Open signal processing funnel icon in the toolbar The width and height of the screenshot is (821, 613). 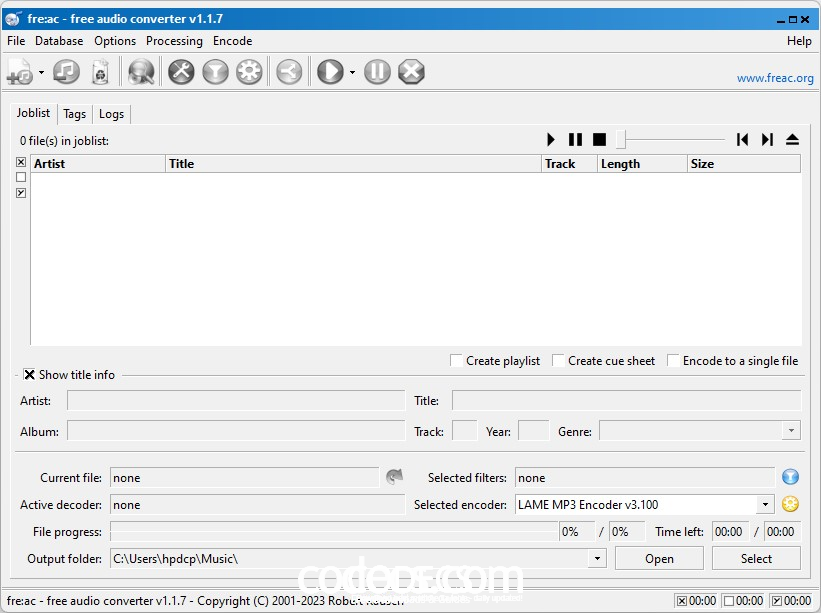[x=215, y=72]
